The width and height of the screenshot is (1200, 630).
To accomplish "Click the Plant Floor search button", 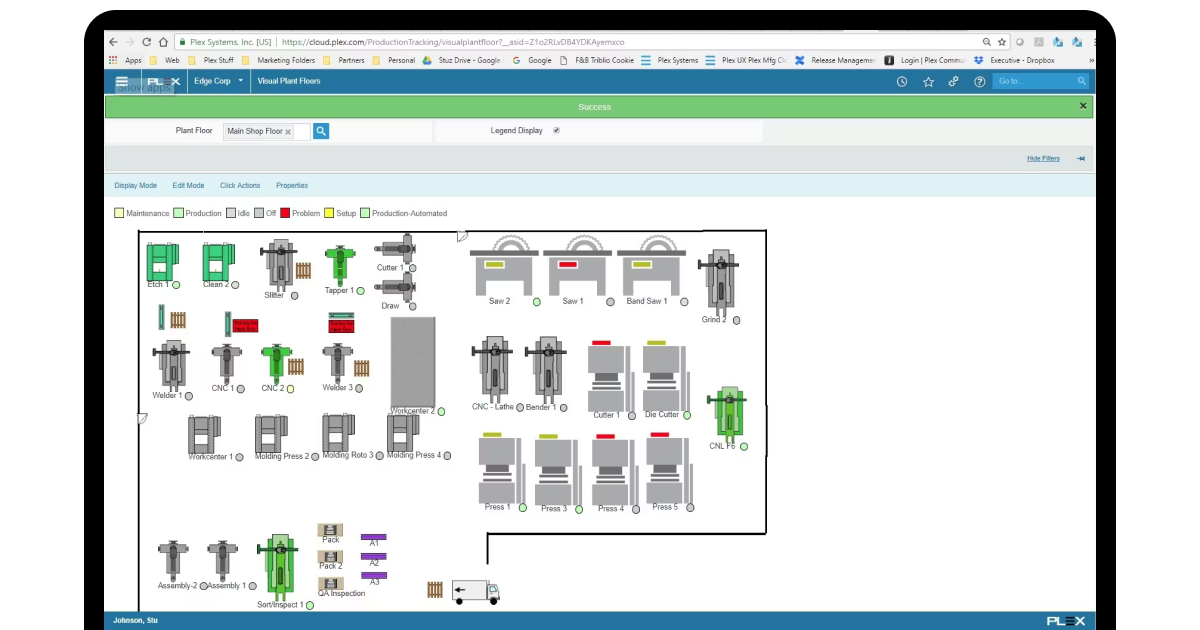I will click(x=321, y=131).
